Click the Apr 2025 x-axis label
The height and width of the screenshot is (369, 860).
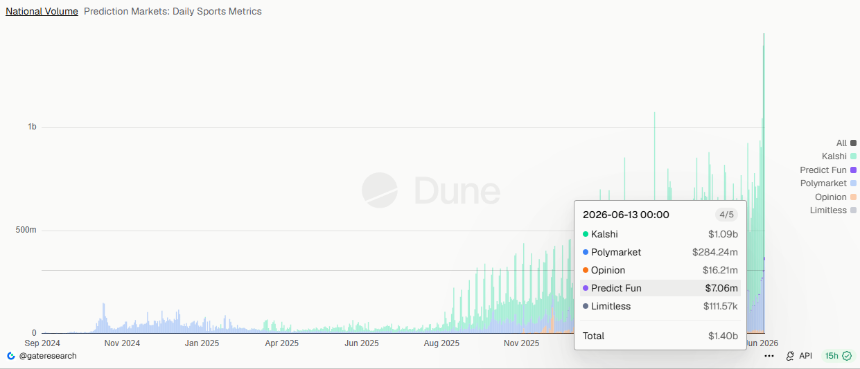tap(281, 344)
